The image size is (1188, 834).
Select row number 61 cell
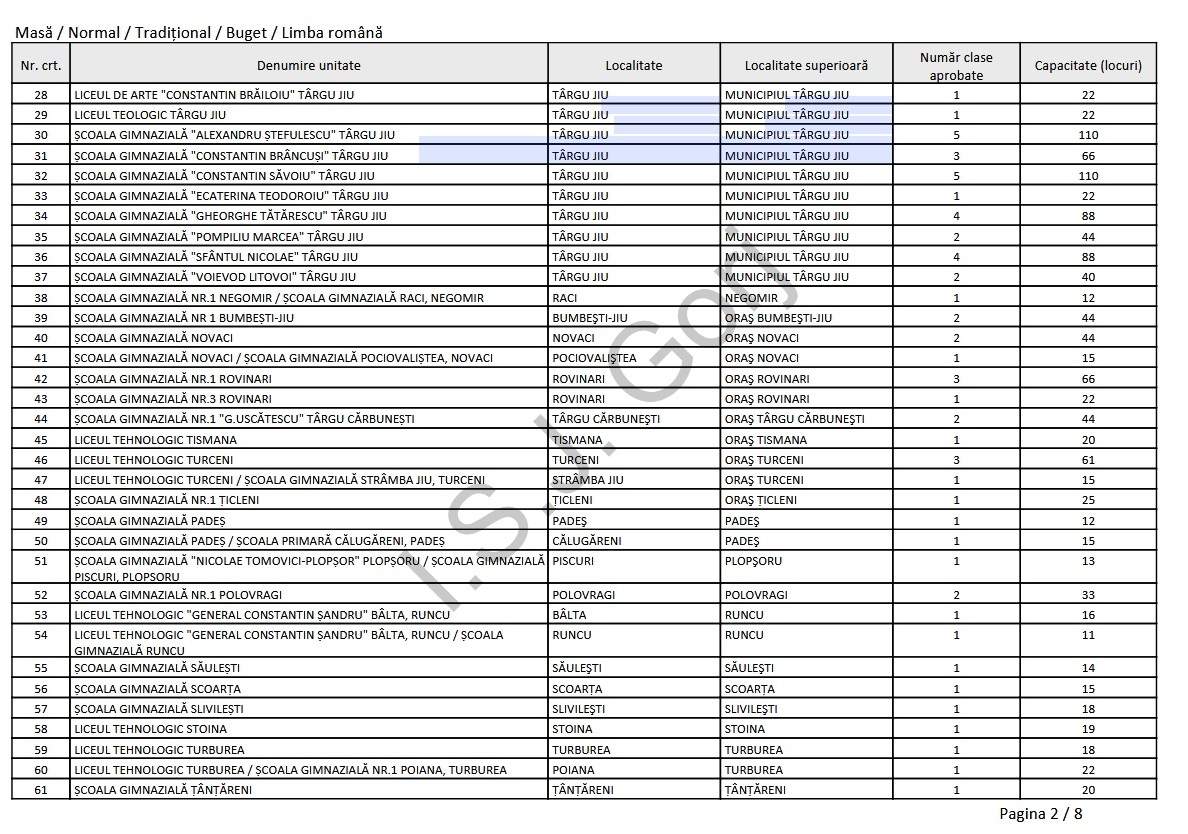(x=40, y=790)
